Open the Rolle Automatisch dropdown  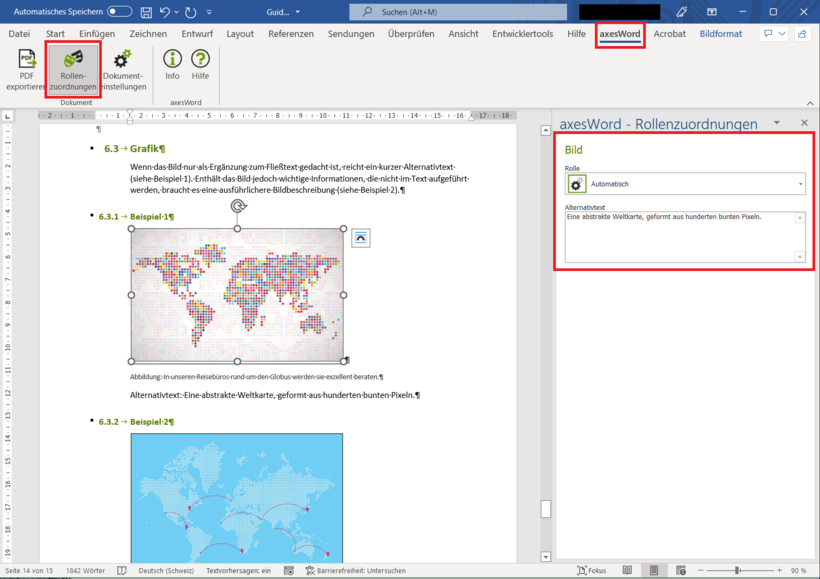click(x=685, y=184)
